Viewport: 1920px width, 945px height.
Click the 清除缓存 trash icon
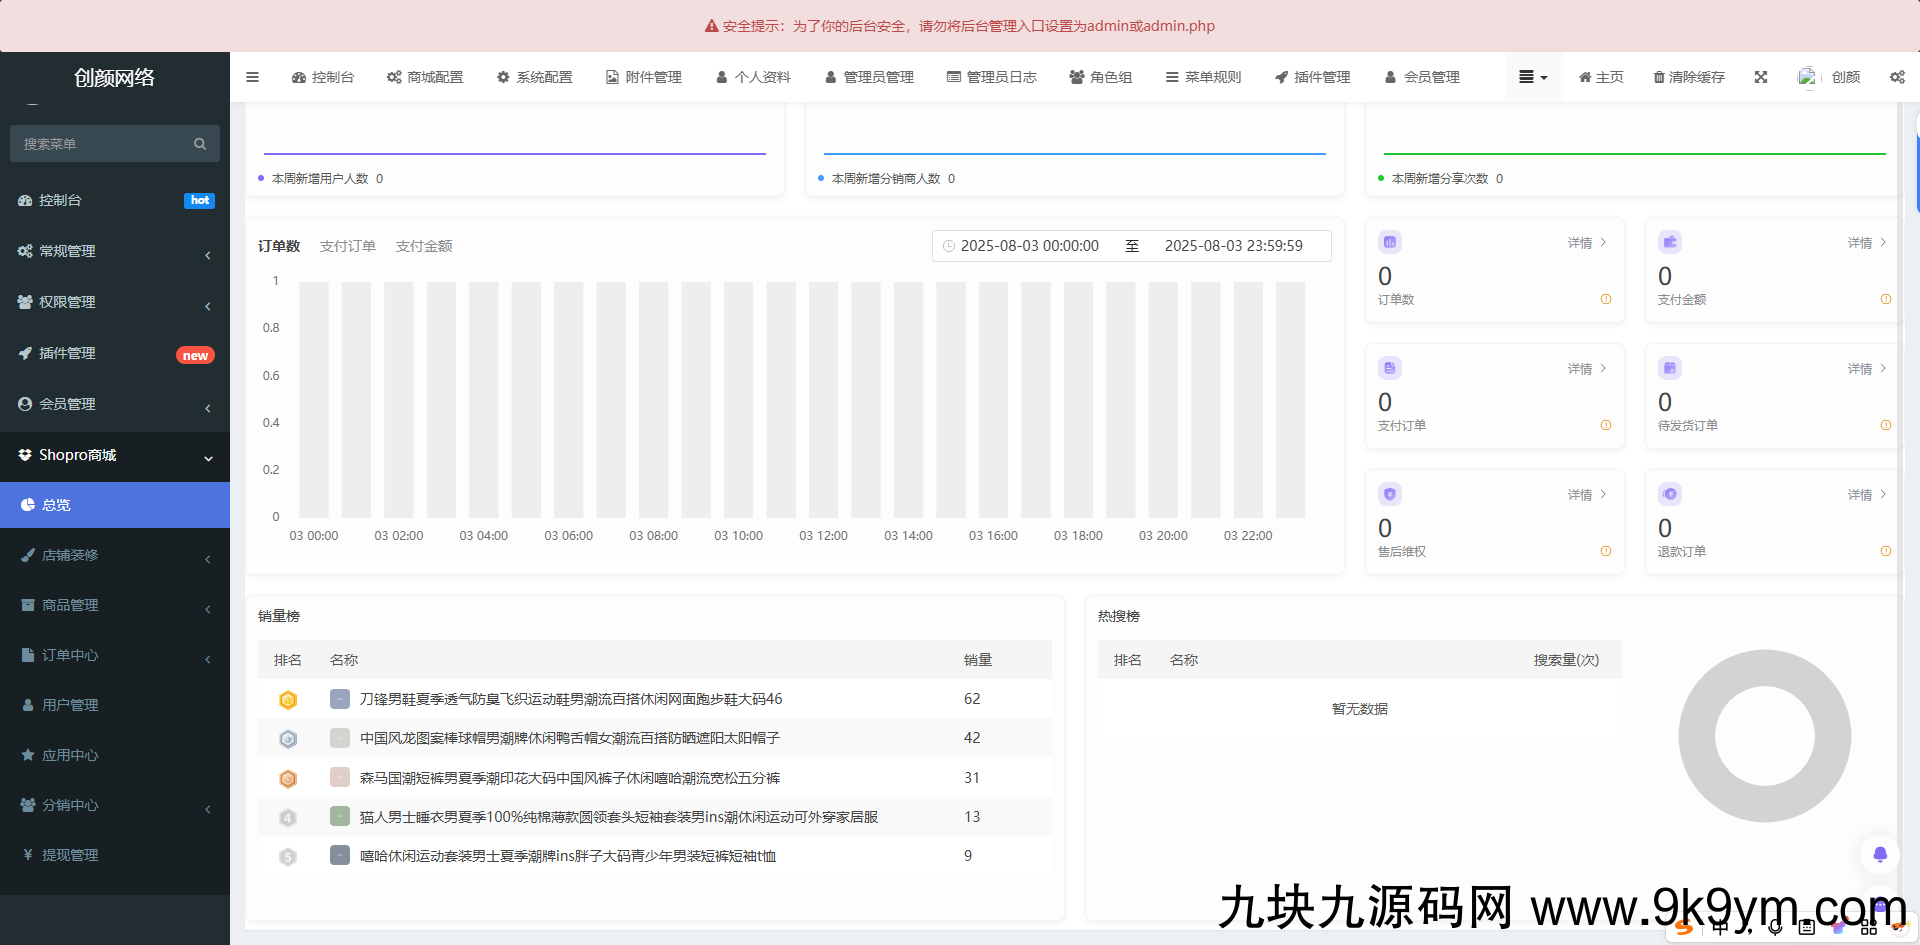(1688, 77)
